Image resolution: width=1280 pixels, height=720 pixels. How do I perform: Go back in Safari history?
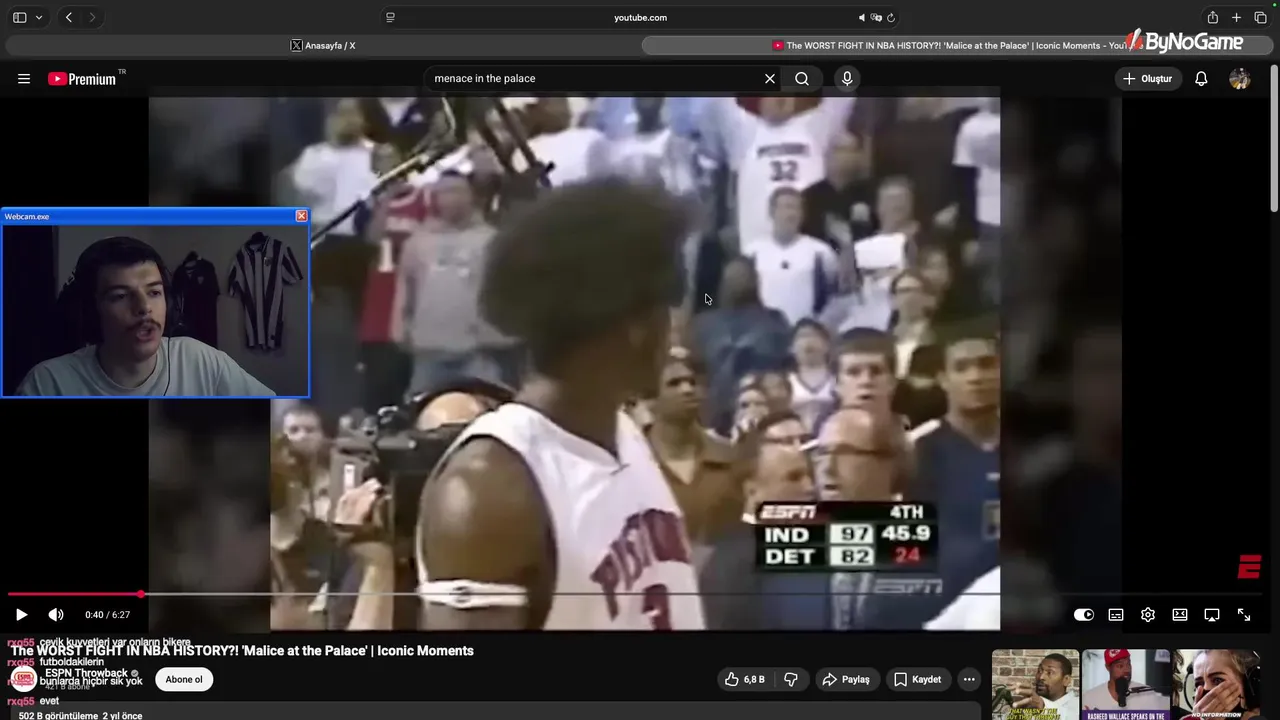(x=68, y=17)
